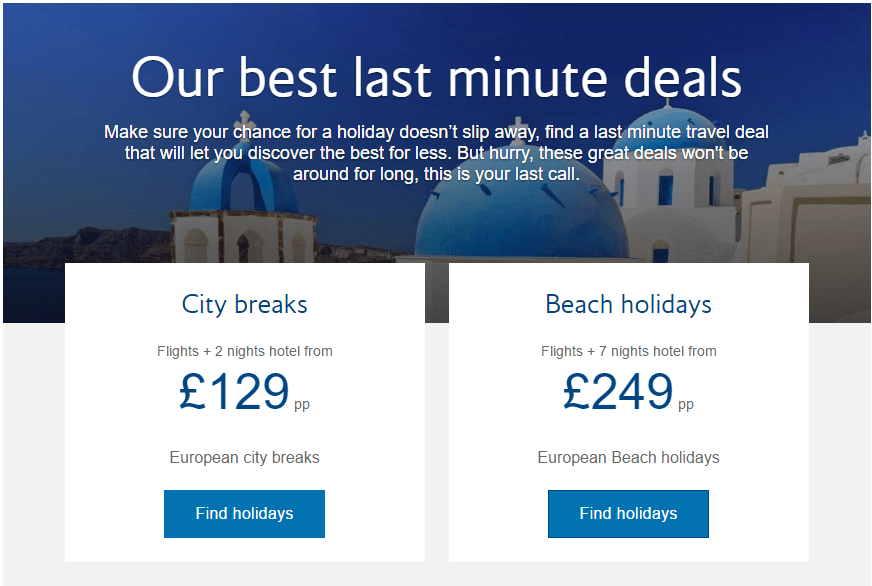
Task: Click the "European Beach holidays" description
Action: click(x=628, y=458)
